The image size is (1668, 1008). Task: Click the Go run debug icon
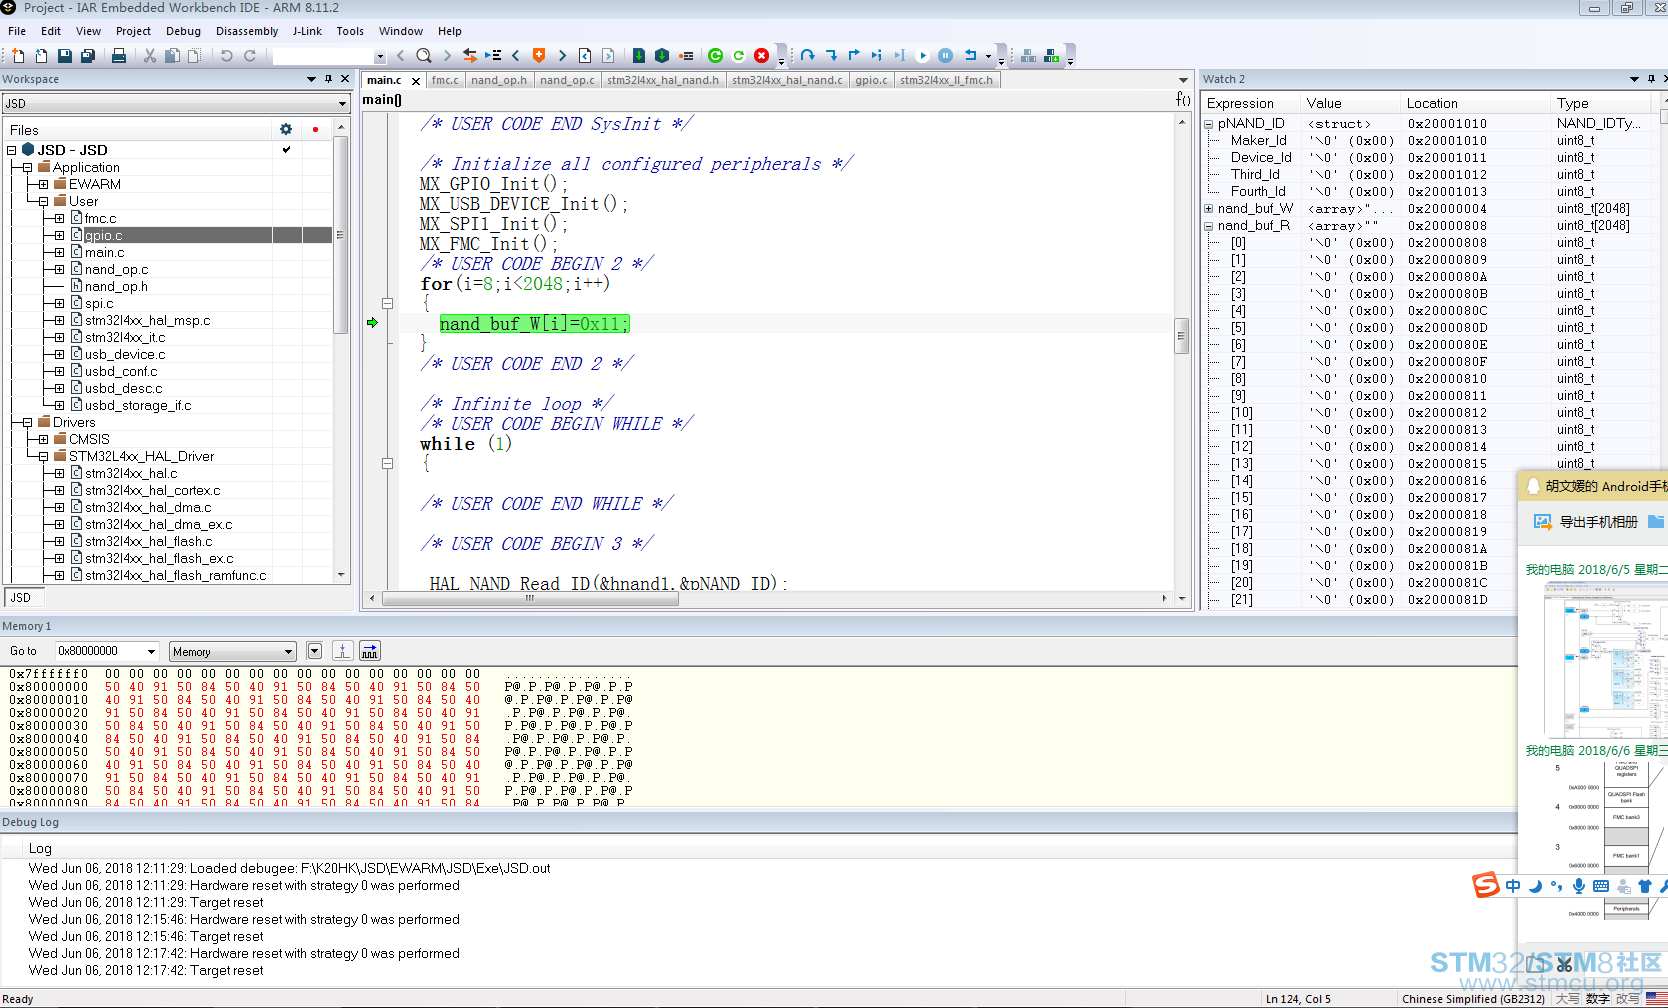(x=922, y=56)
